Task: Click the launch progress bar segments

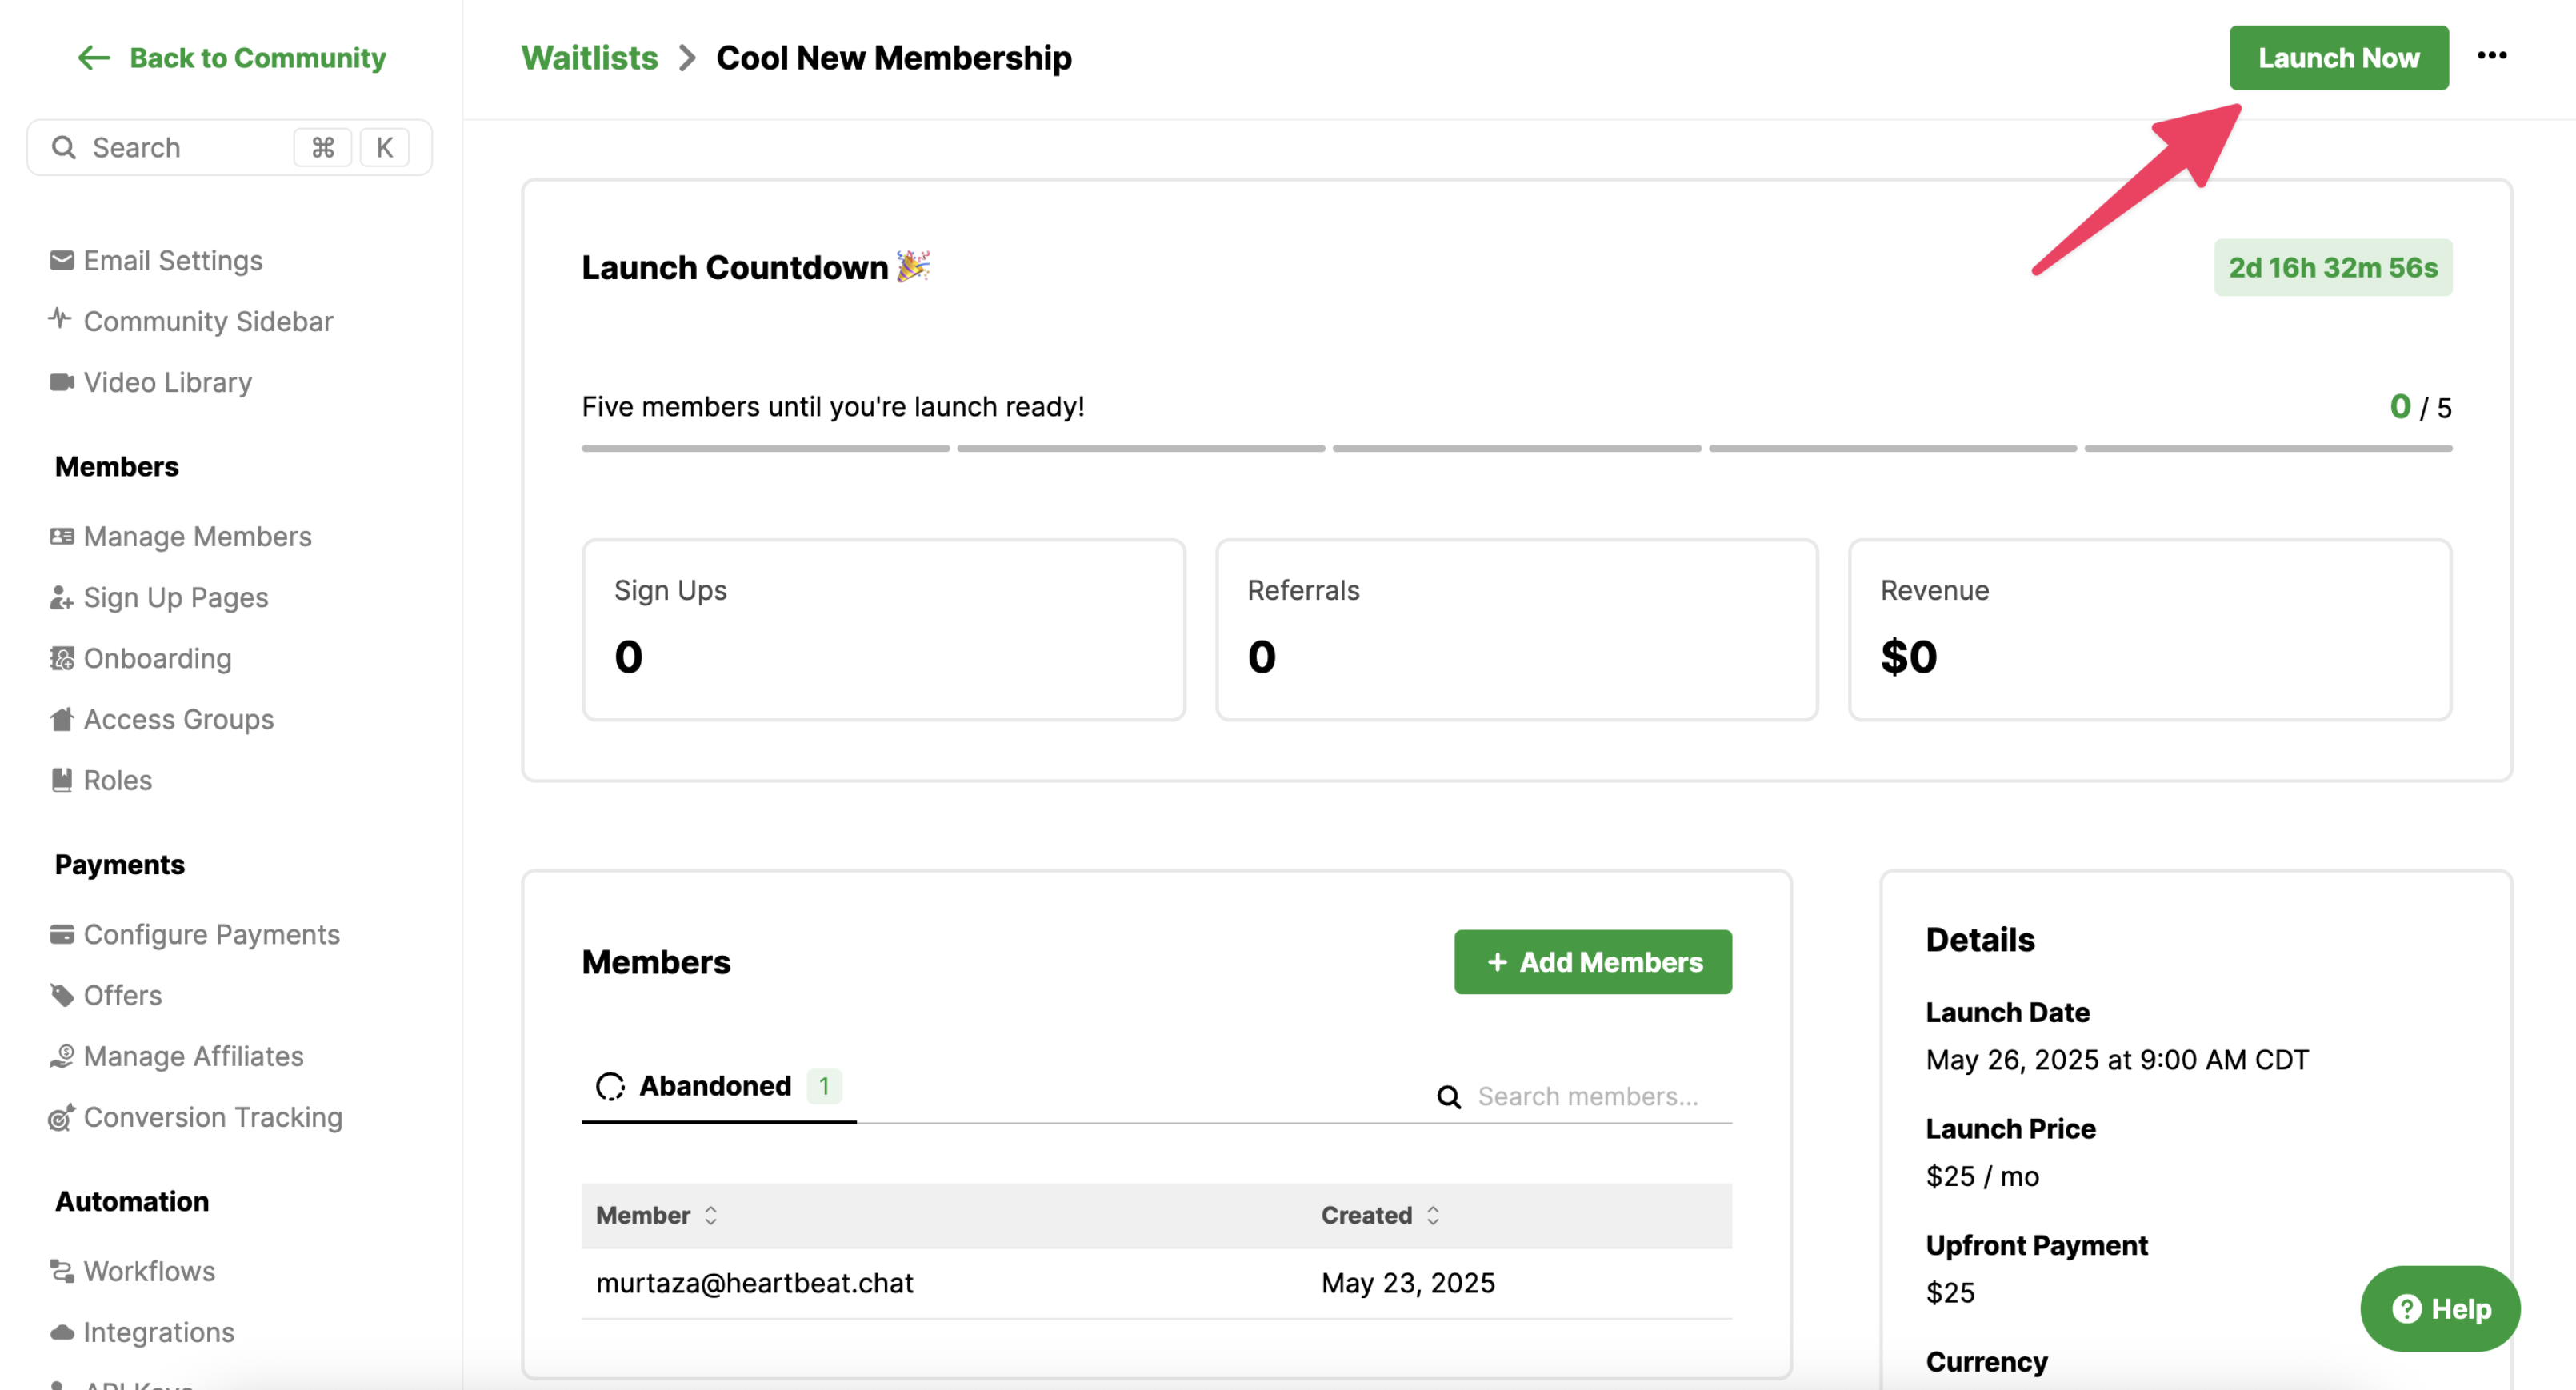Action: [1516, 448]
